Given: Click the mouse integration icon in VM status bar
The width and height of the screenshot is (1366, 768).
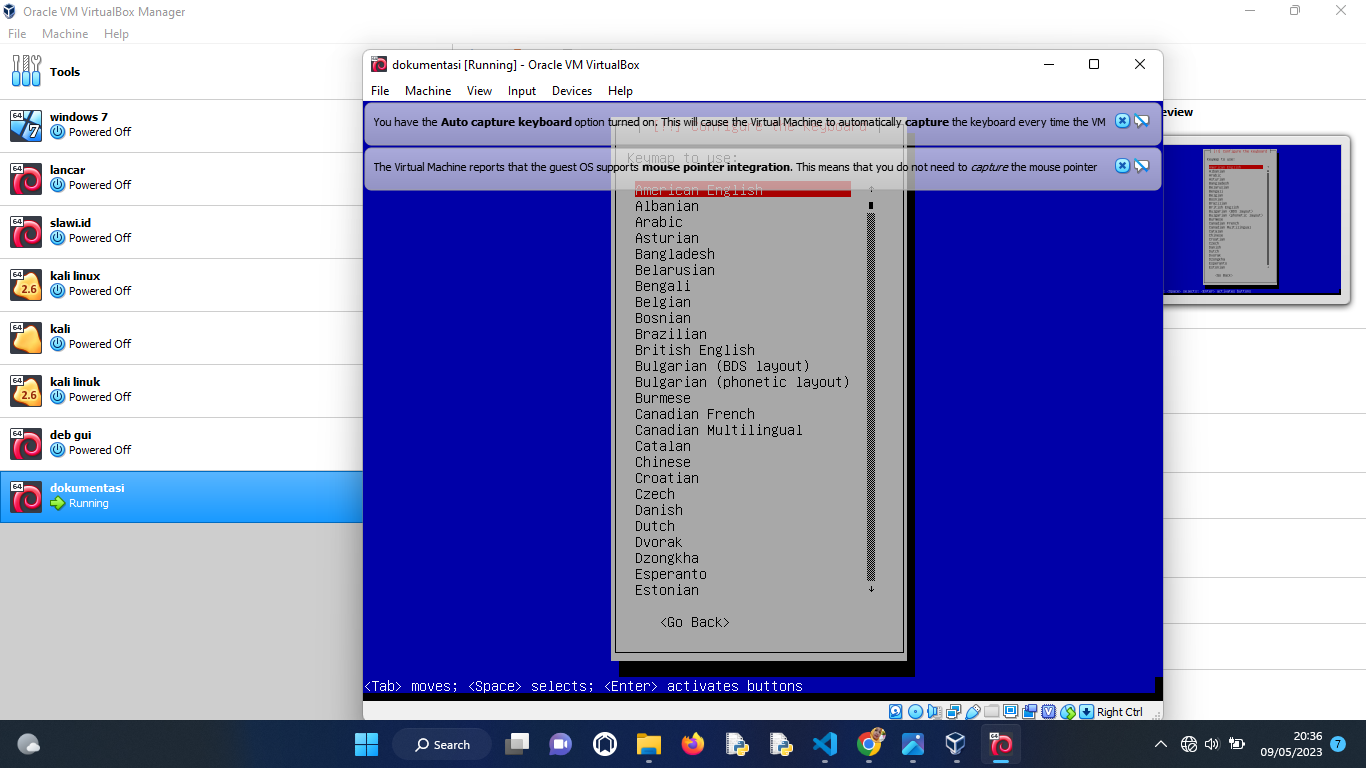Looking at the screenshot, I should click(1067, 712).
